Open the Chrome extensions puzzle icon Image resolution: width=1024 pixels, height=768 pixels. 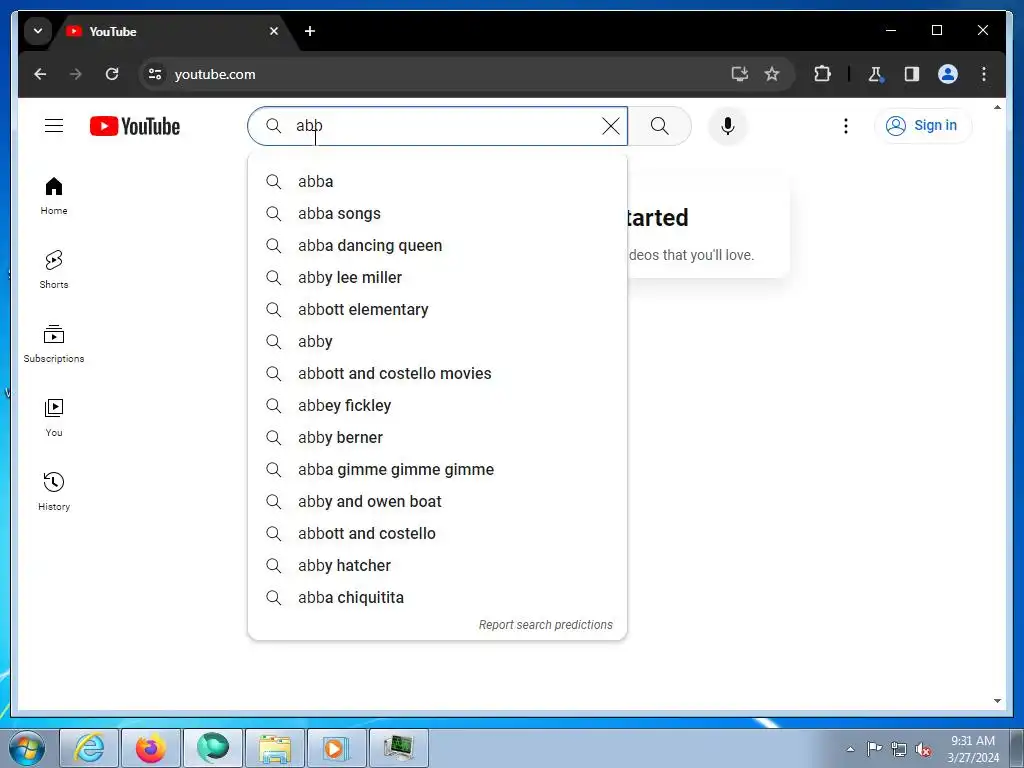[822, 74]
